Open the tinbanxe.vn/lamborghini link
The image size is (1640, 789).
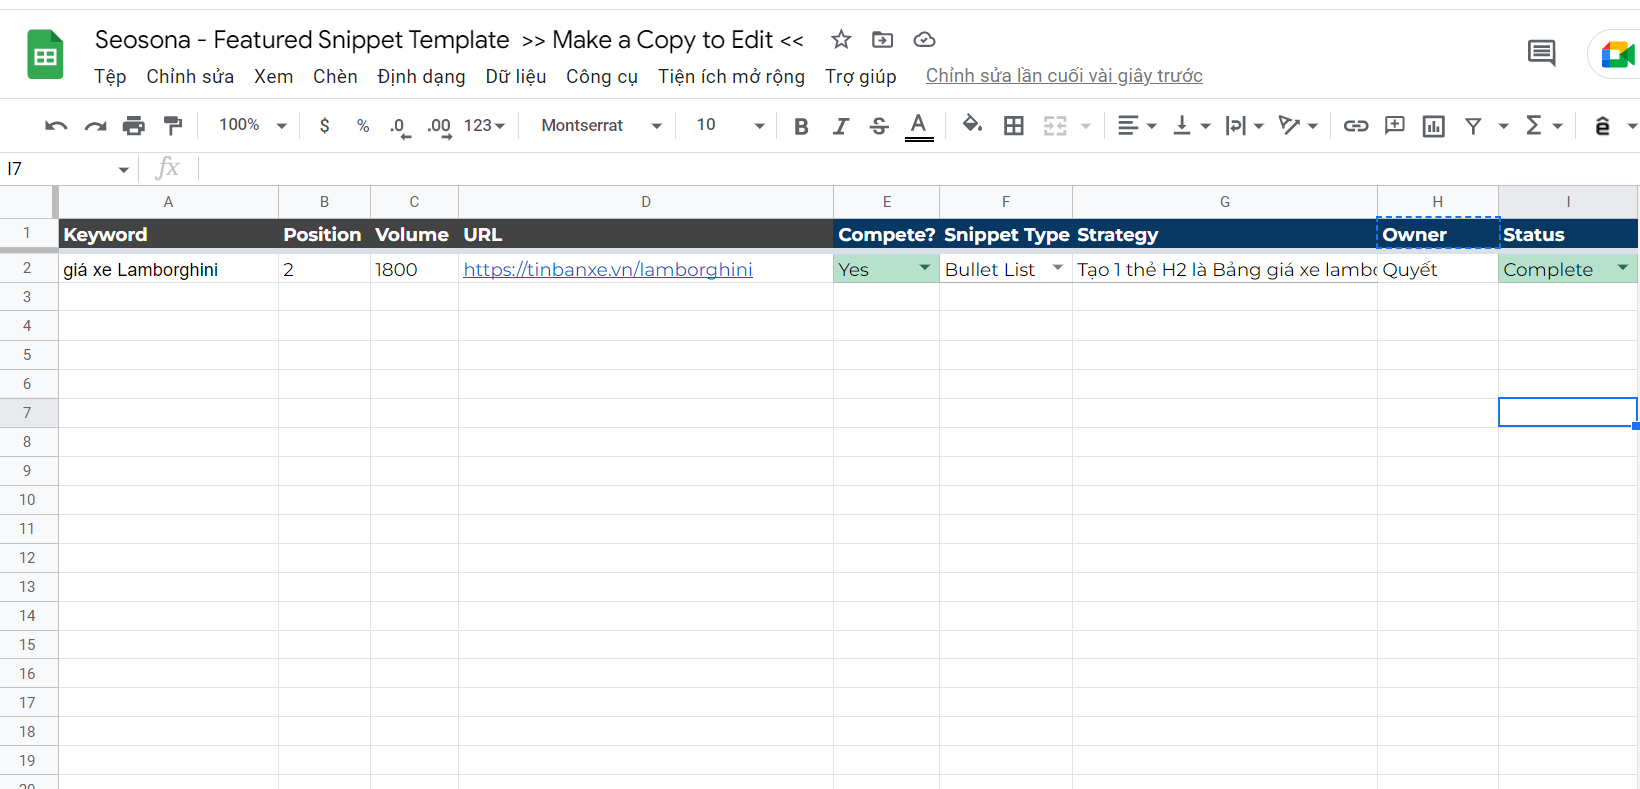coord(608,269)
